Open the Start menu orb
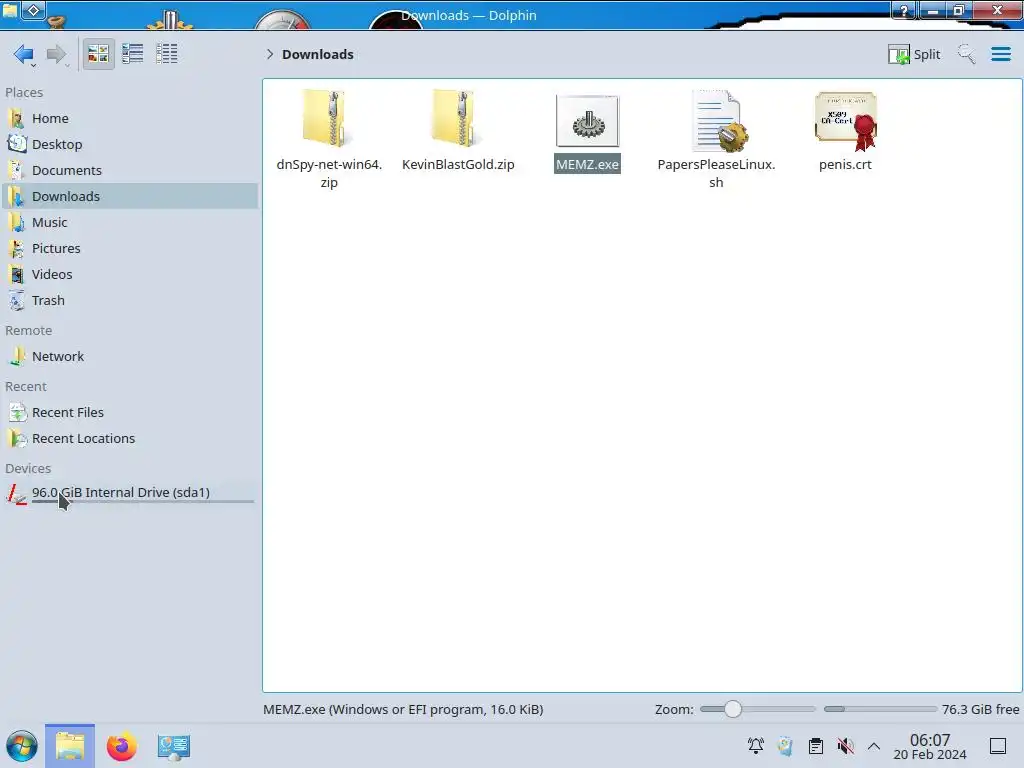Viewport: 1024px width, 768px height. (x=22, y=746)
